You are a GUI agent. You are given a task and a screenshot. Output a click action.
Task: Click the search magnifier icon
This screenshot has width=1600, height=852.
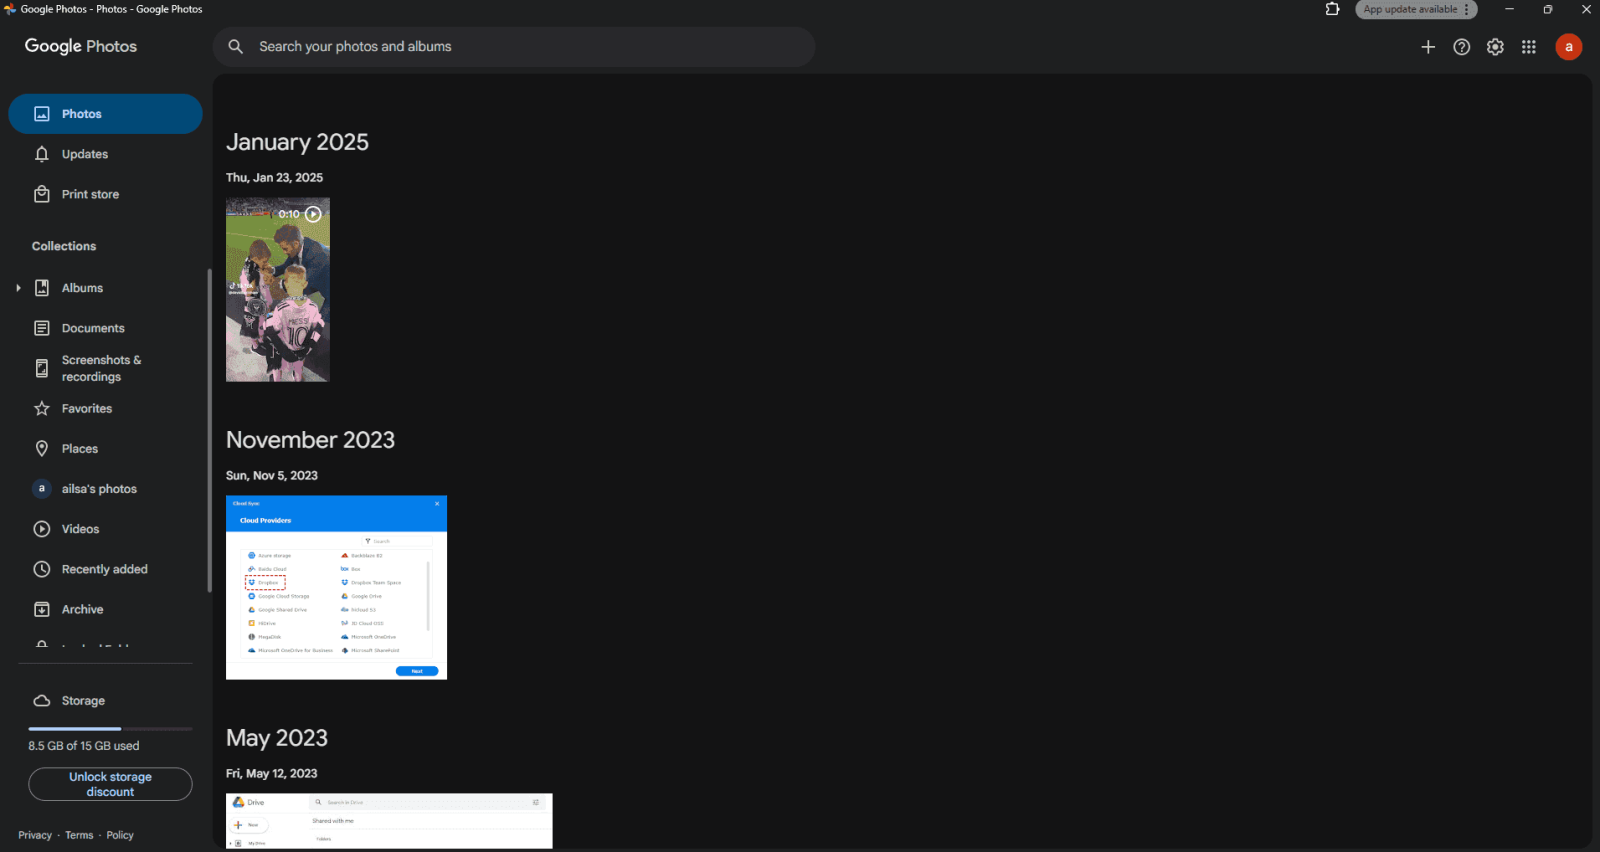[x=236, y=46]
